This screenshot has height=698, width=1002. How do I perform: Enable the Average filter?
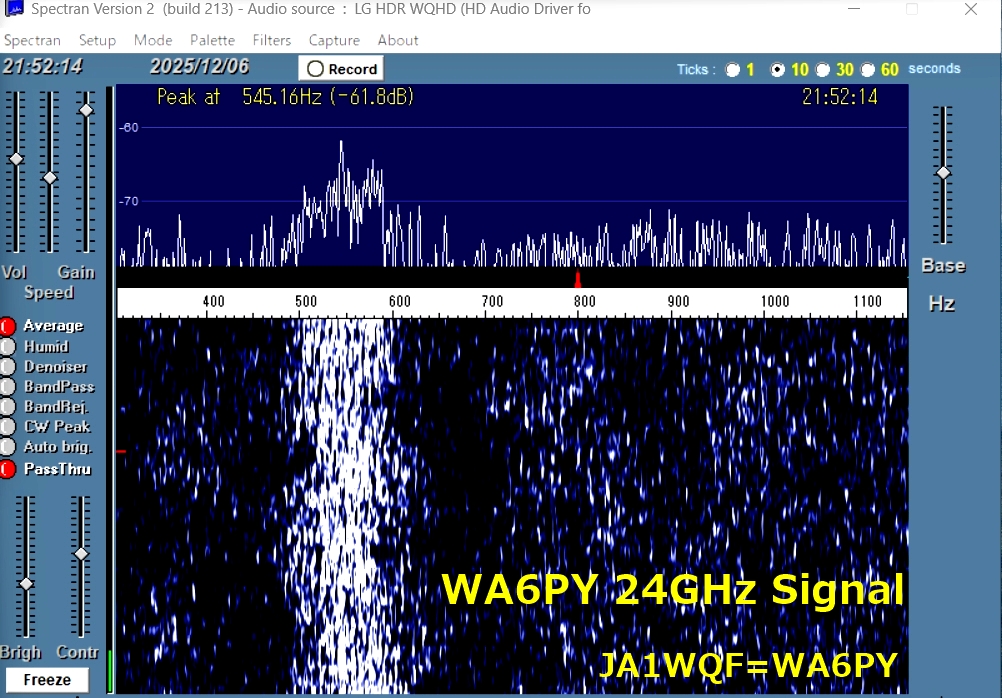click(10, 325)
